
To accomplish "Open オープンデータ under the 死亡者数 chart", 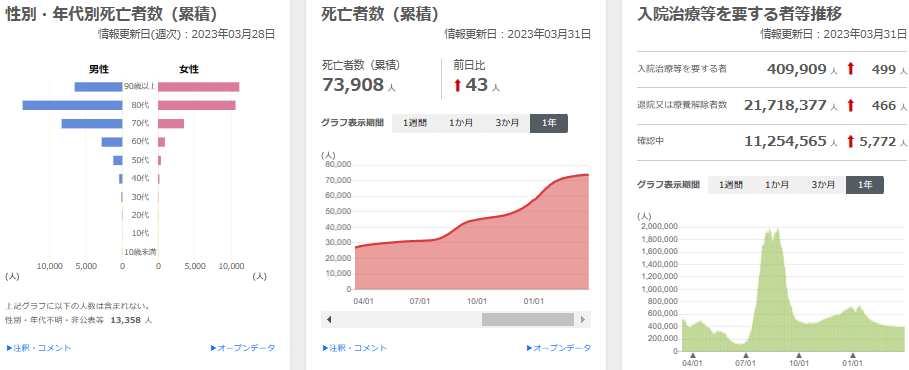I will pyautogui.click(x=558, y=348).
